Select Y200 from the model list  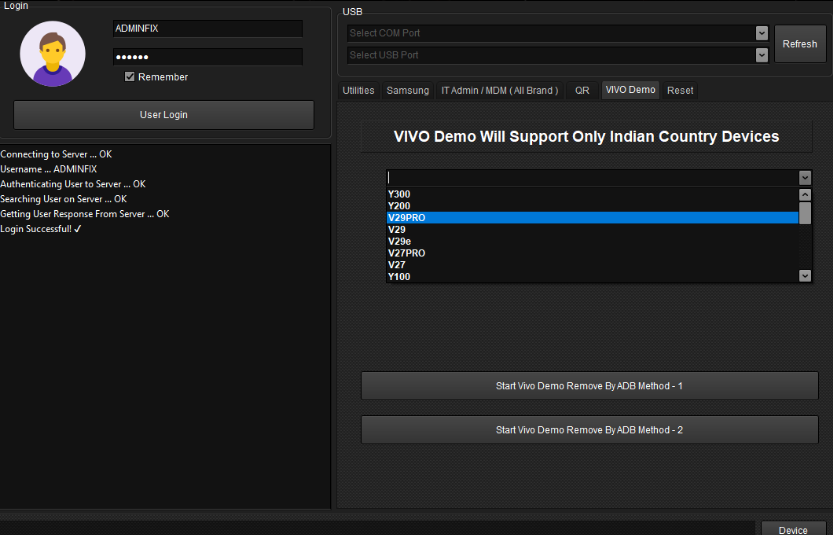[x=592, y=206]
